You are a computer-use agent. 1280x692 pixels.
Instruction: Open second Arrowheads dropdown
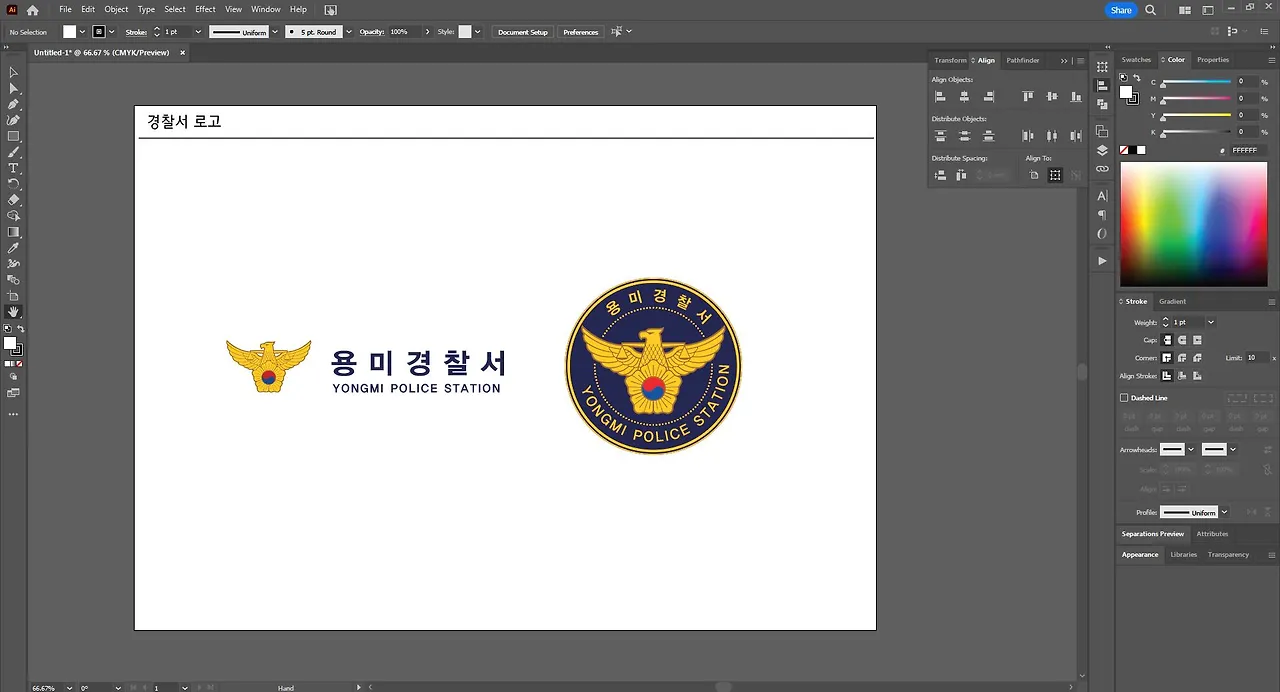[1233, 450]
